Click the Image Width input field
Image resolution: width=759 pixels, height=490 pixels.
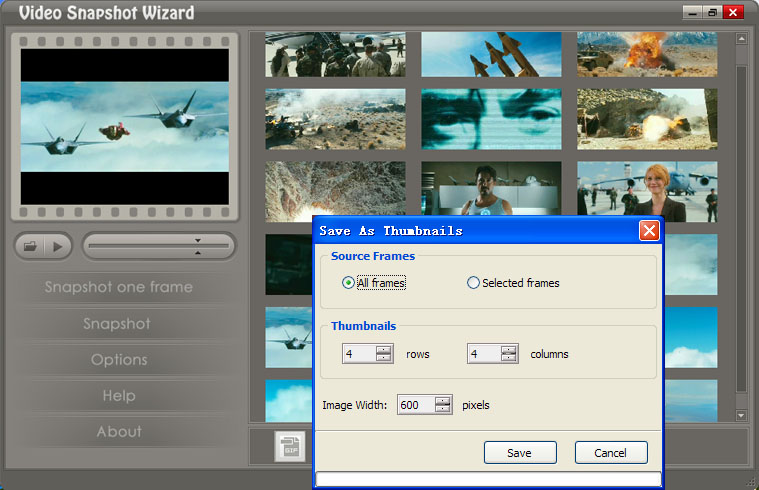click(x=416, y=405)
